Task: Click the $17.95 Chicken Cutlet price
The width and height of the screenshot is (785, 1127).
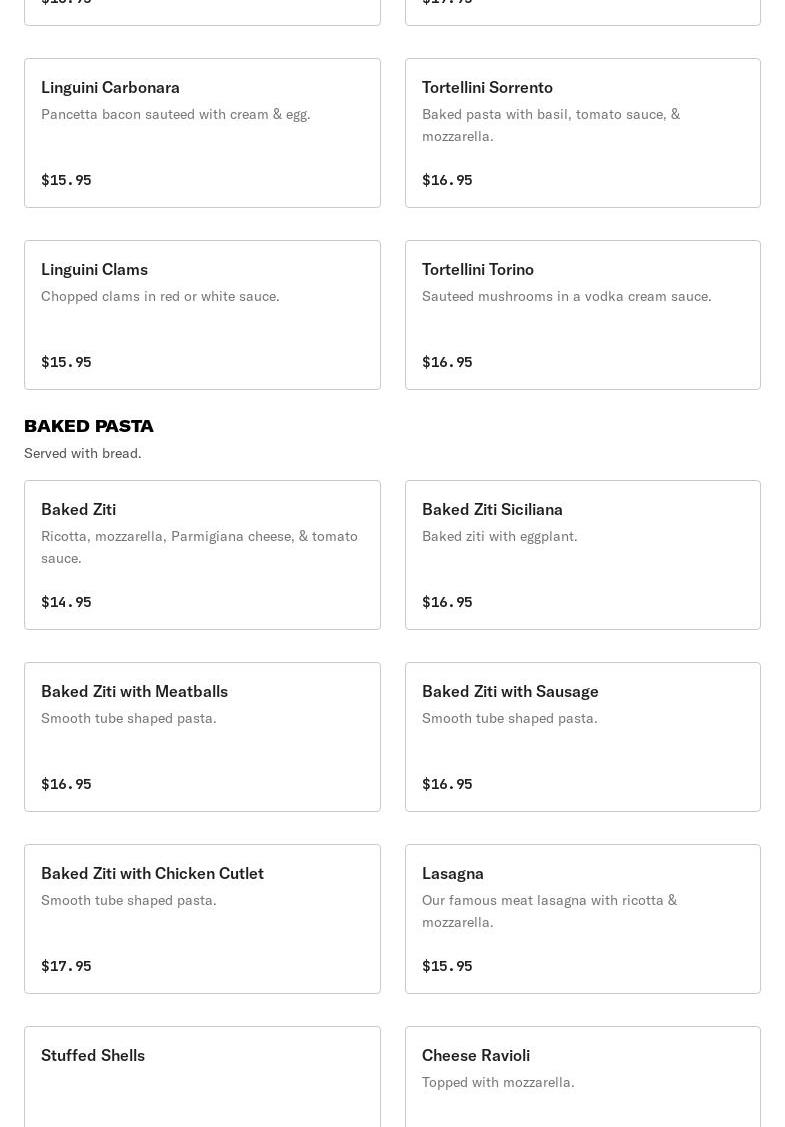Action: pyautogui.click(x=66, y=966)
